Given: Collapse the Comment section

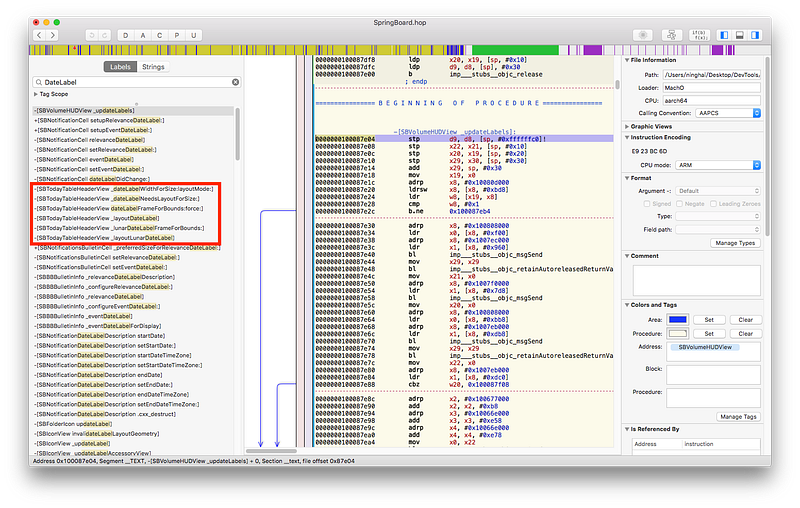Looking at the screenshot, I should [x=627, y=256].
